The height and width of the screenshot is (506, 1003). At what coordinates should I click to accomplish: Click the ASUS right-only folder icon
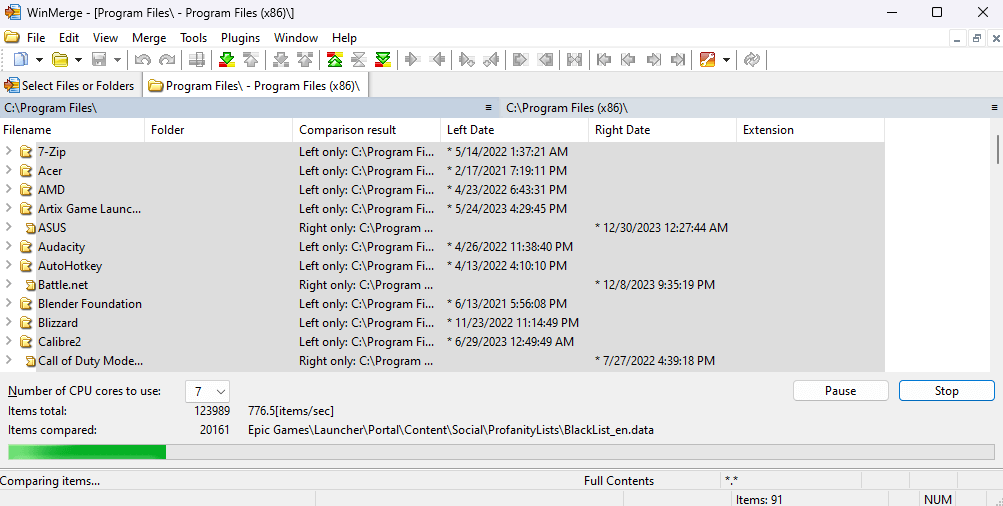[x=30, y=228]
